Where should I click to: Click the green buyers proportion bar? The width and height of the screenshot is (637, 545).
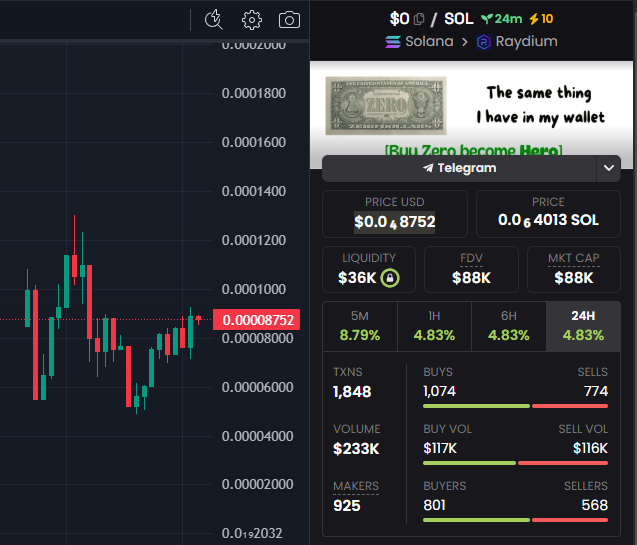476,520
